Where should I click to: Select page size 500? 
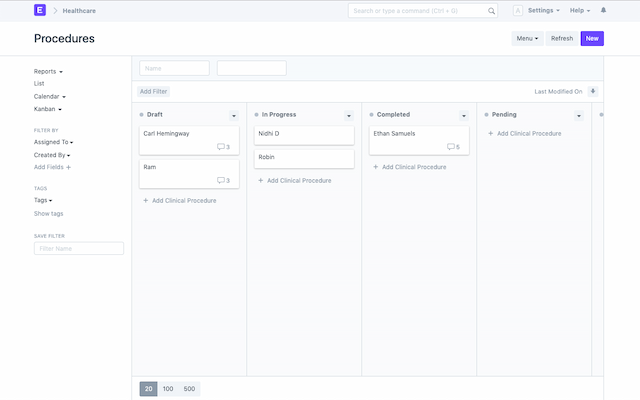(x=189, y=388)
